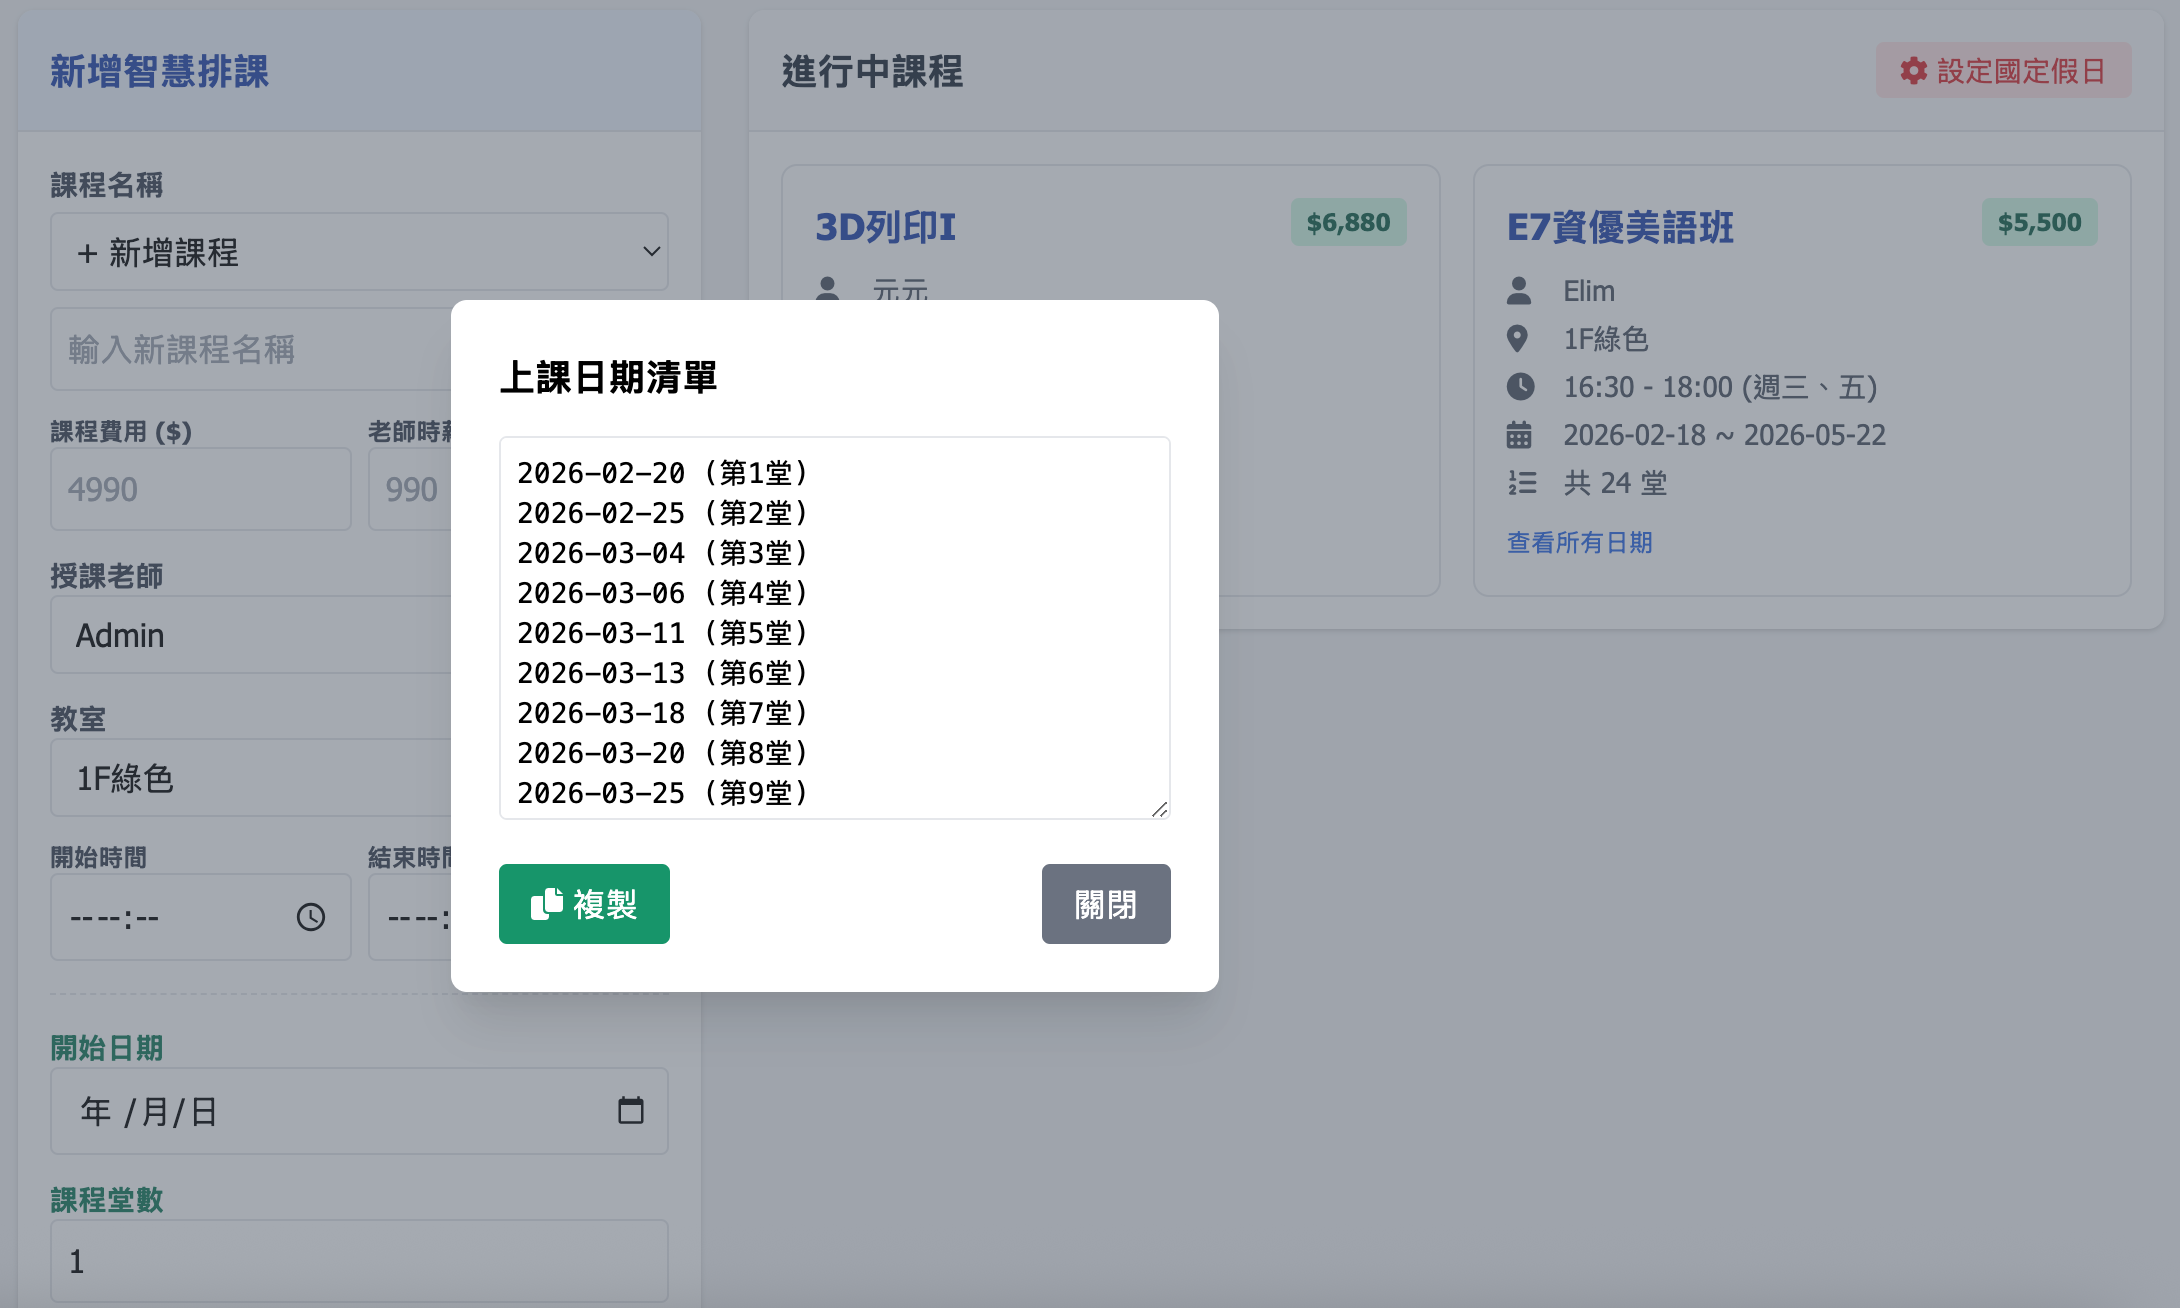2180x1308 pixels.
Task: Click the list icon beside 共 24 堂
Action: [1522, 483]
